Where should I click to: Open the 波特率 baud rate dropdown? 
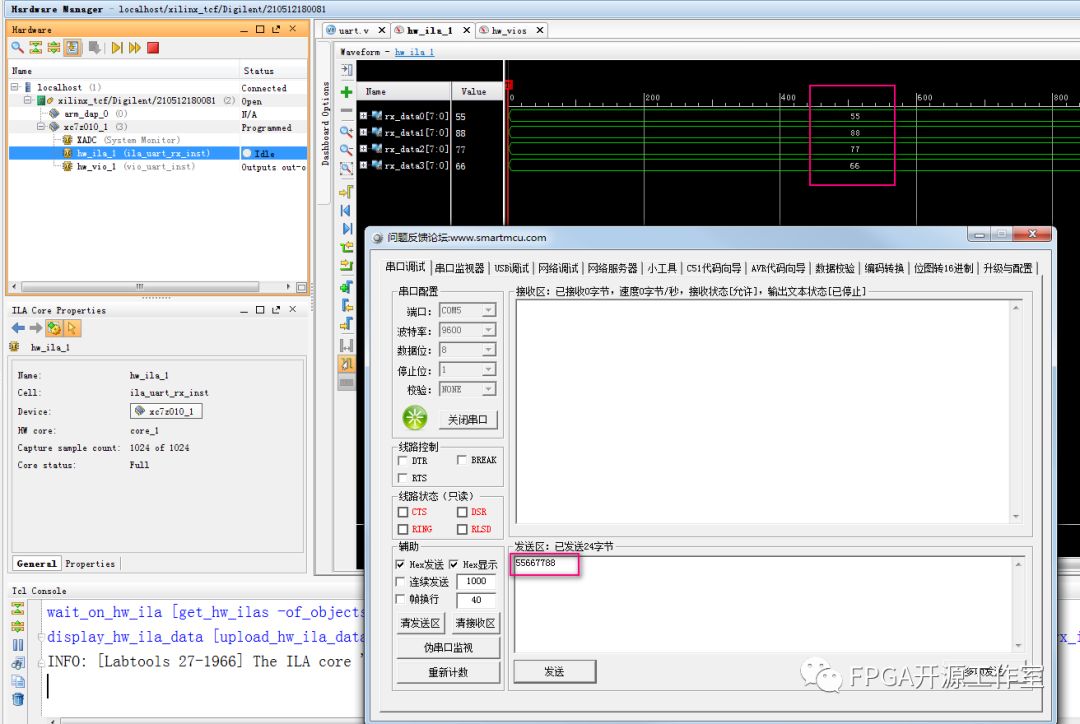pyautogui.click(x=489, y=330)
